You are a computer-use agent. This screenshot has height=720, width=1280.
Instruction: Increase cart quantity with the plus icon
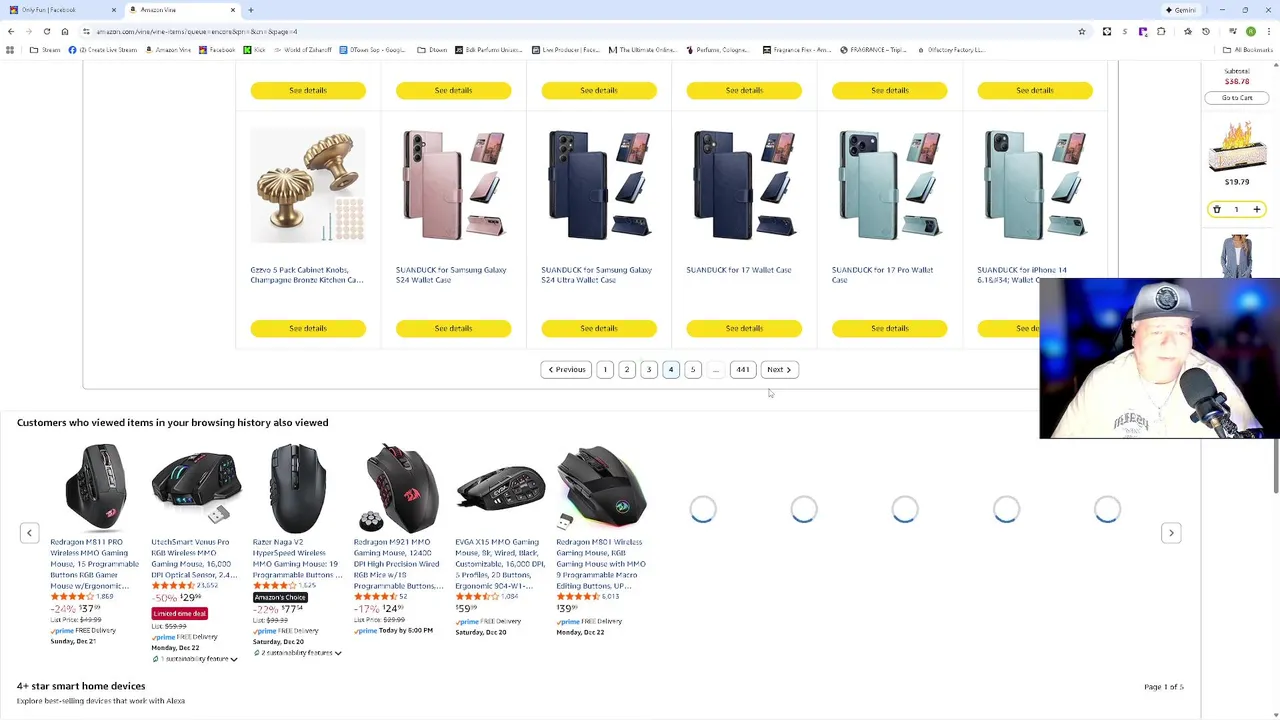point(1257,209)
